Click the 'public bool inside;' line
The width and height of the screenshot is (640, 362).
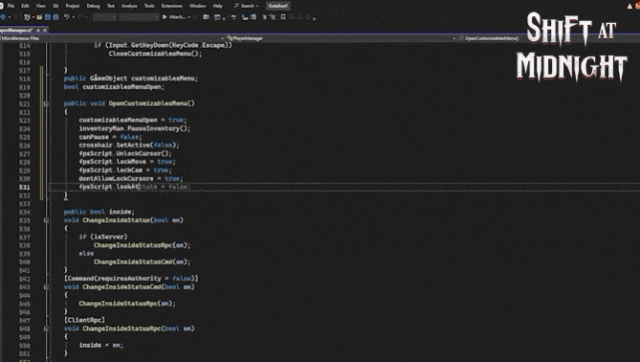tap(99, 212)
